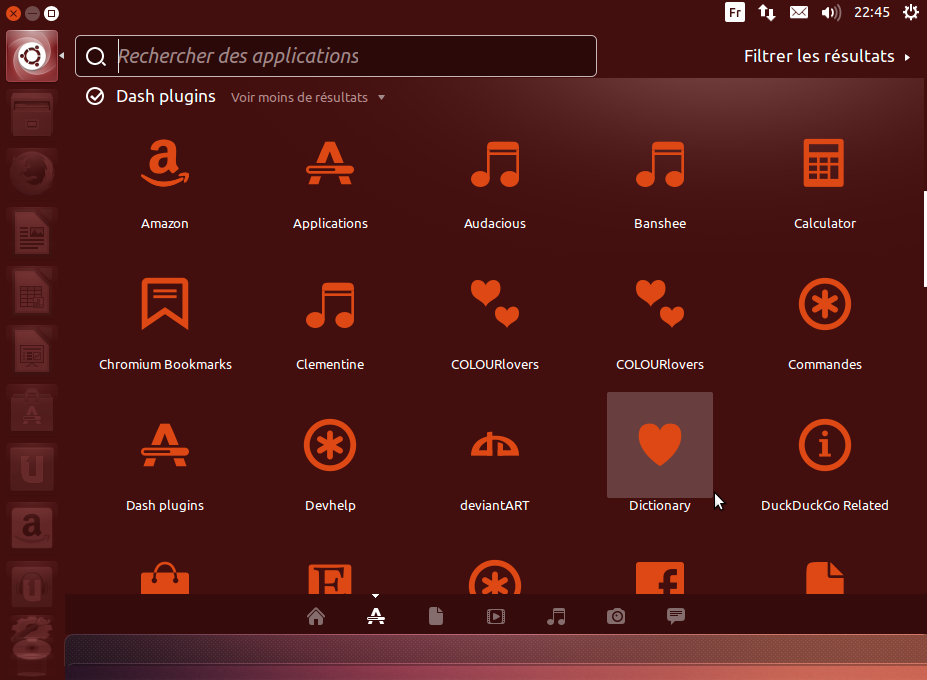Click the dash results scrollbar
927x680 pixels.
tap(925, 239)
